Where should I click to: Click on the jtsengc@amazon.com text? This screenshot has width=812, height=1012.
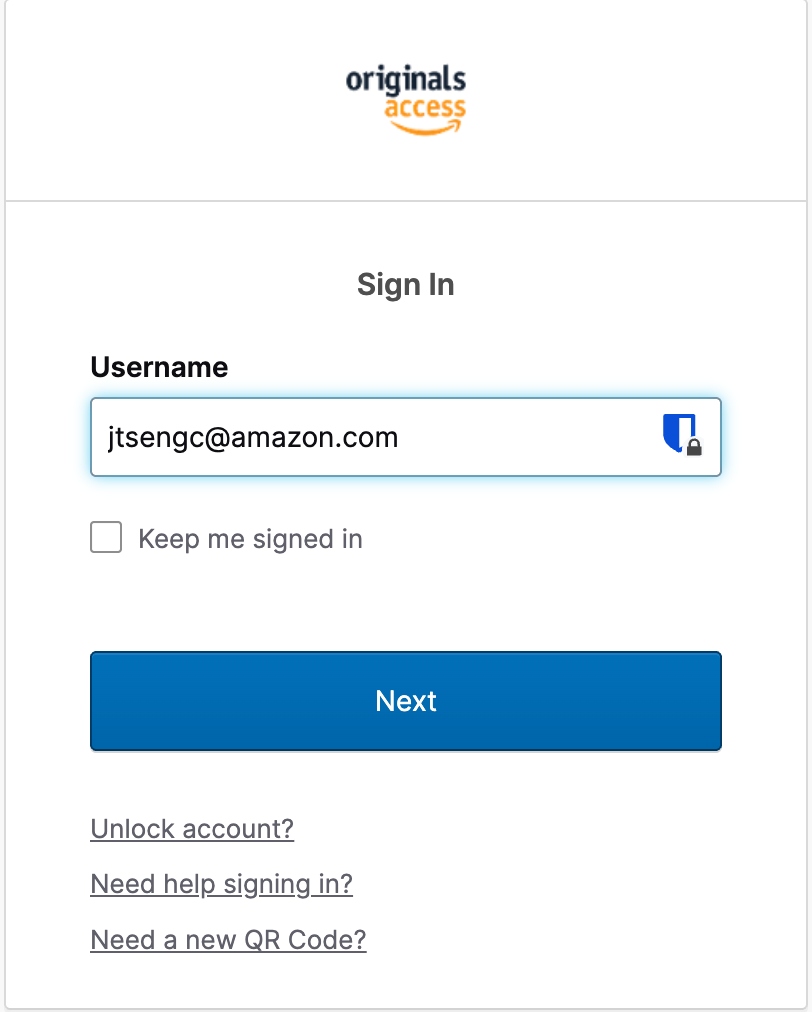click(253, 438)
